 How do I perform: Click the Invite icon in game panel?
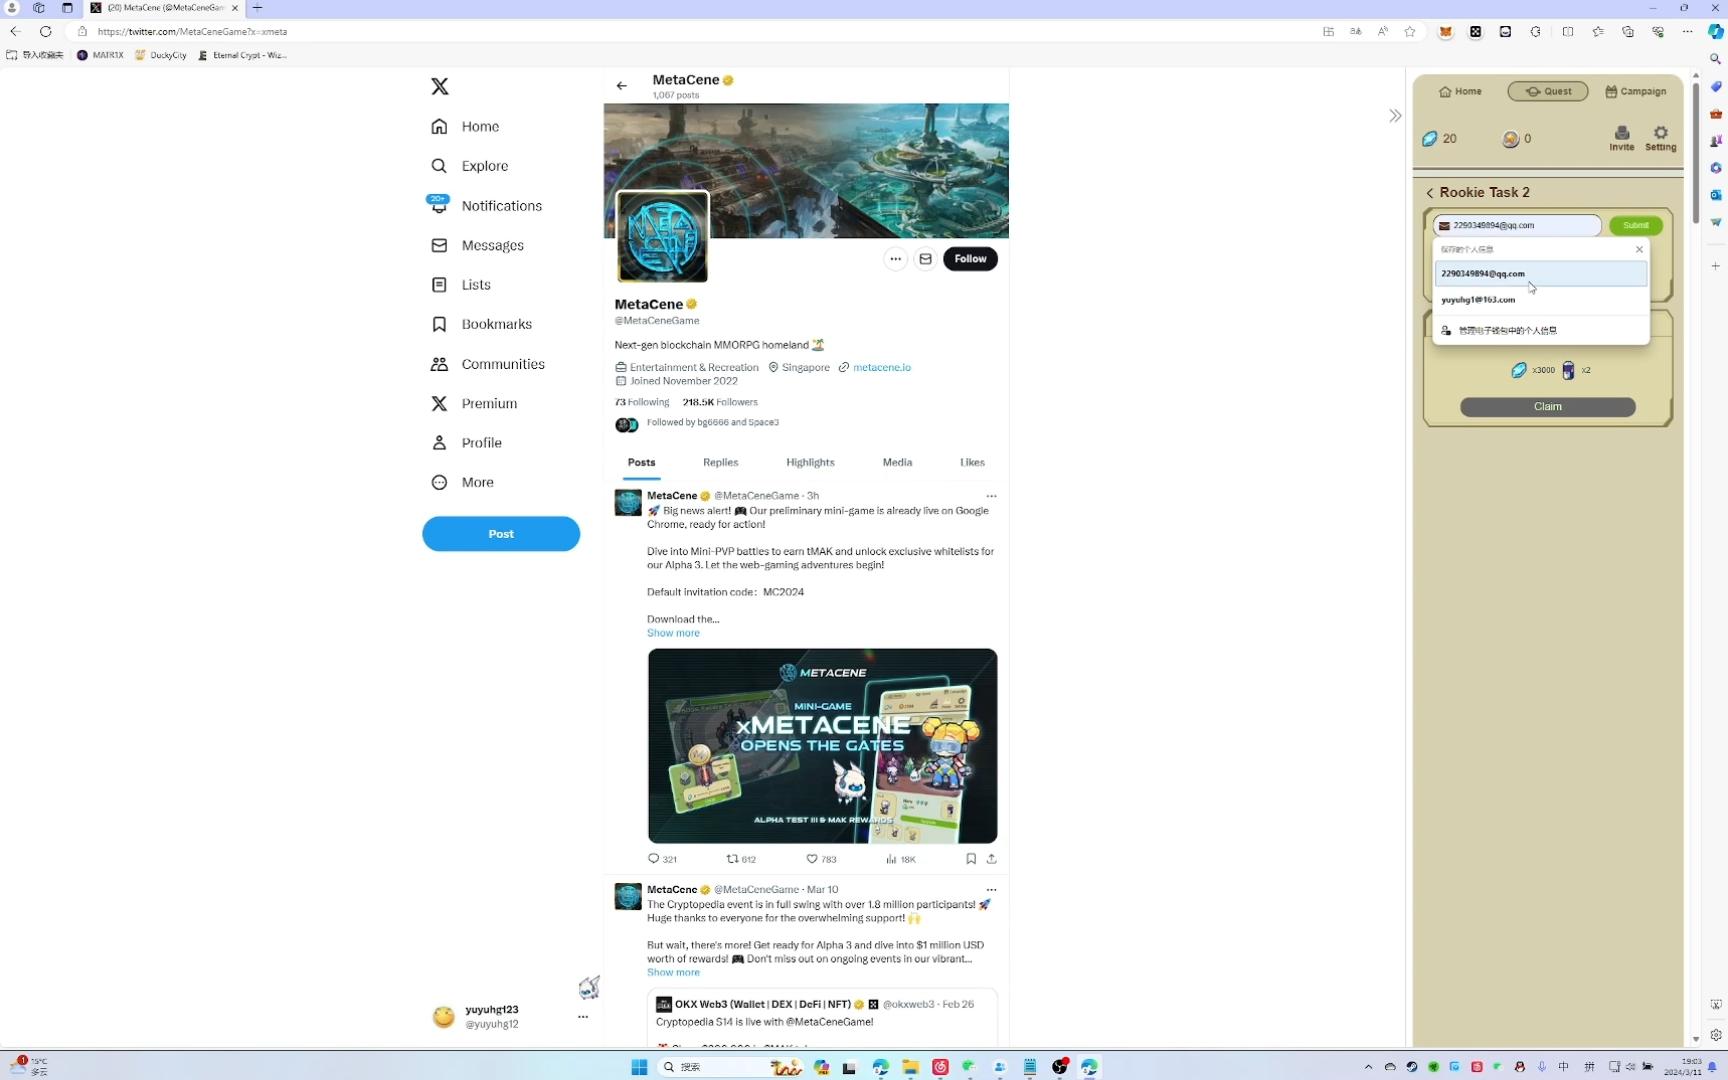(x=1622, y=138)
